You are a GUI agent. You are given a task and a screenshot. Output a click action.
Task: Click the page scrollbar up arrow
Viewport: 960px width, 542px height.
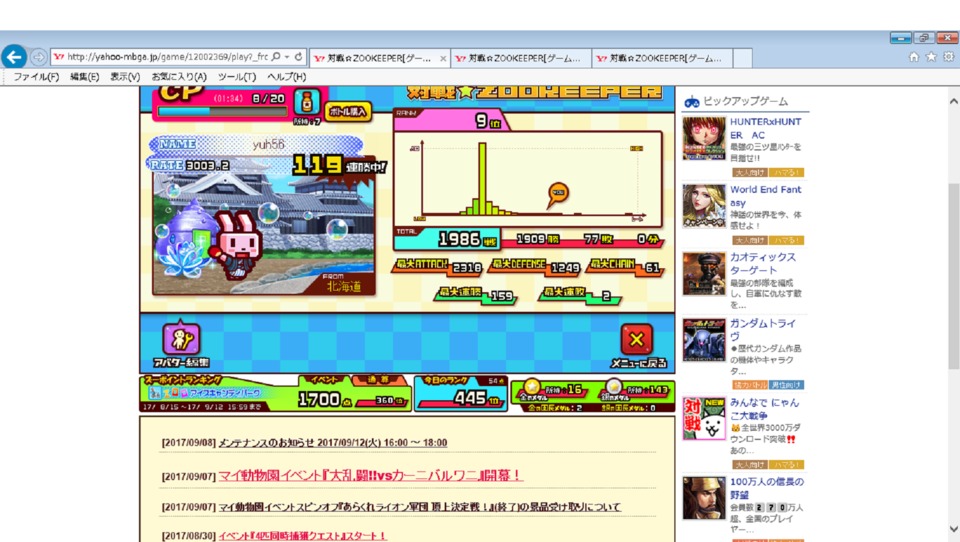tap(953, 101)
